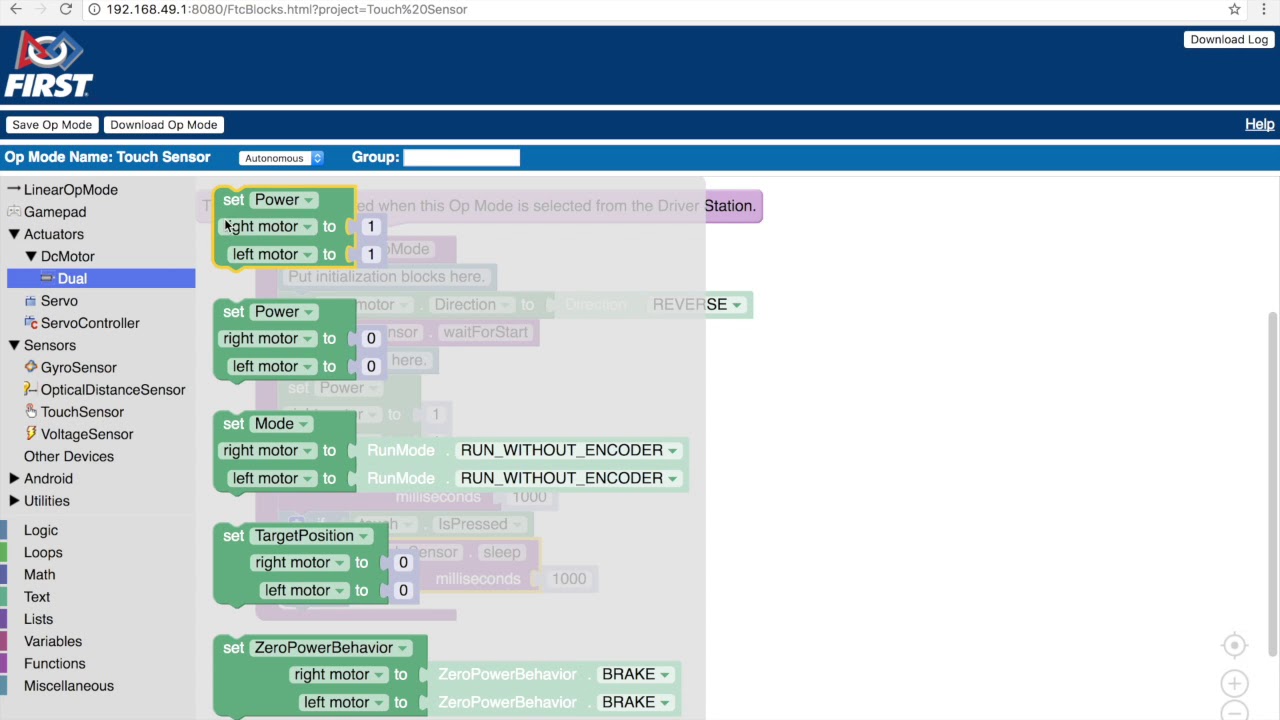Focus the Group input field
1280x720 pixels.
tap(461, 157)
